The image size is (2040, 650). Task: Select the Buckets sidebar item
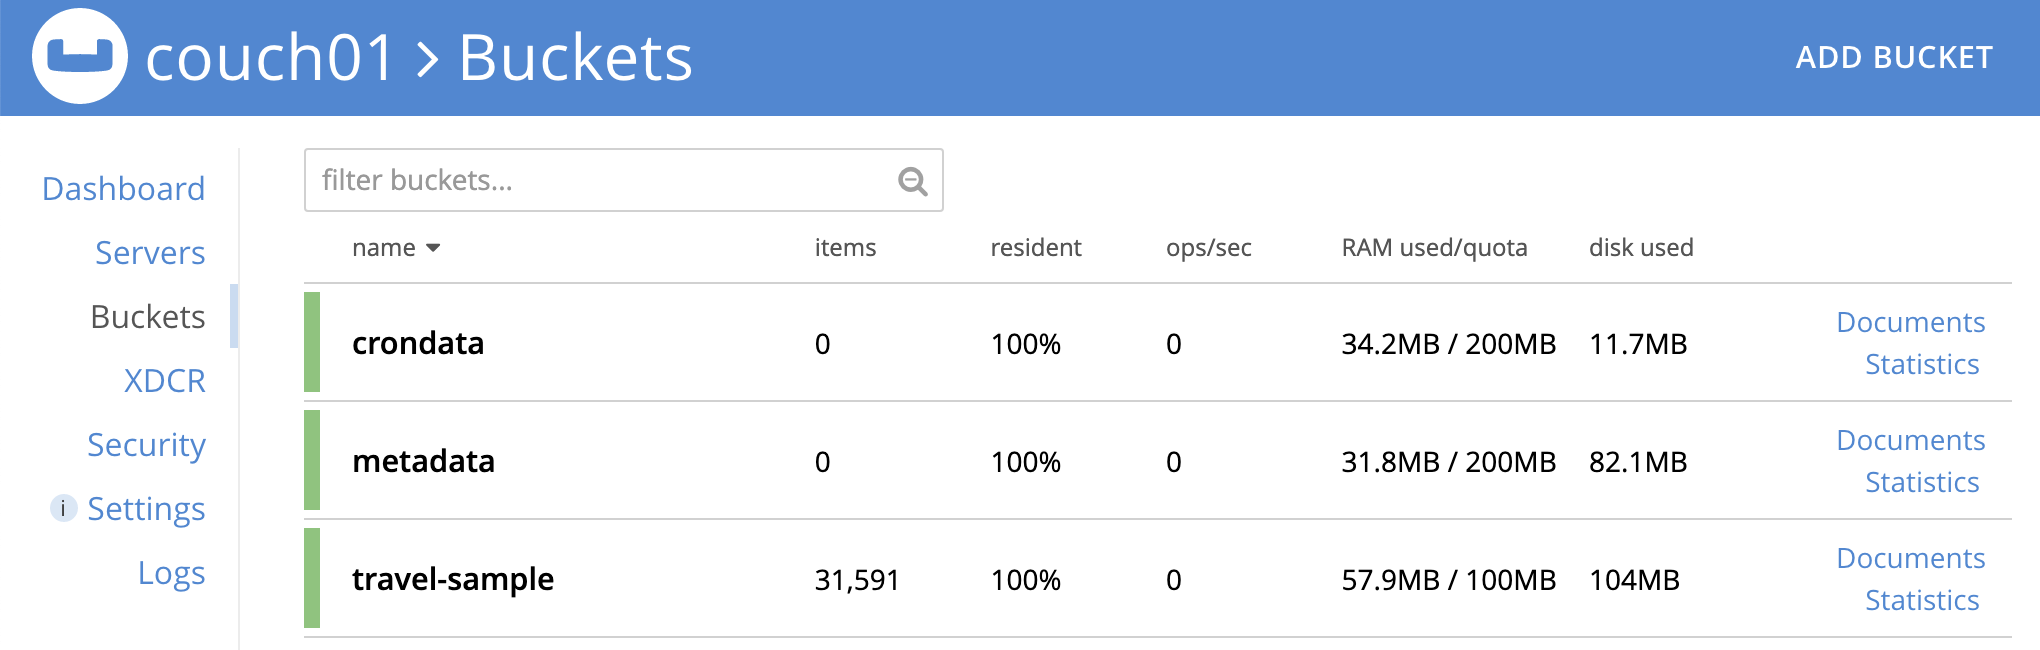[147, 317]
